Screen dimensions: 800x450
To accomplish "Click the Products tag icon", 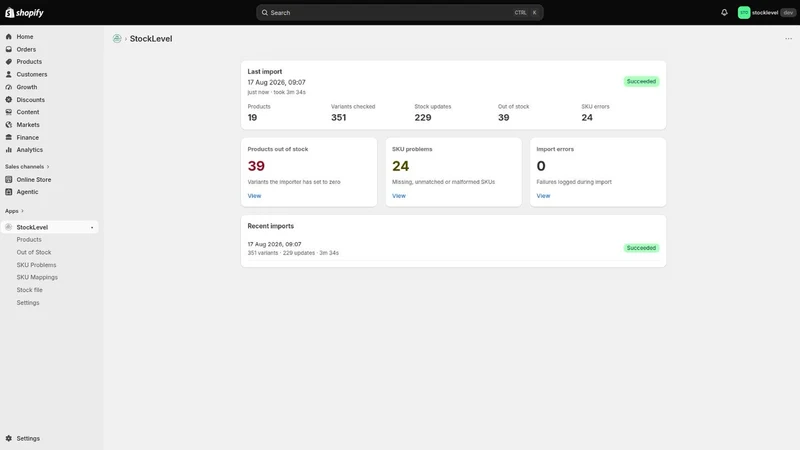I will 9,62.
